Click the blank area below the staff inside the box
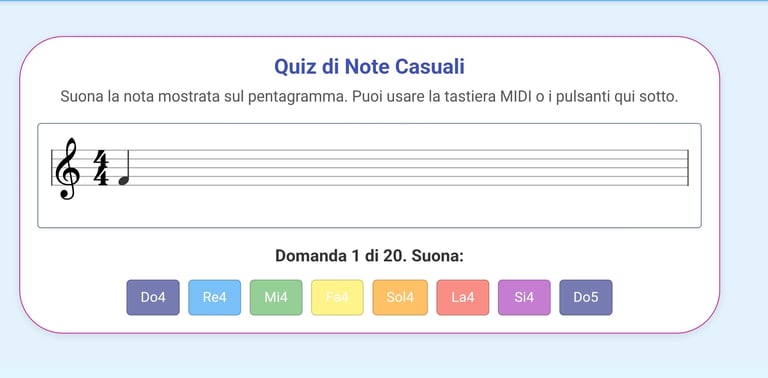 click(369, 208)
